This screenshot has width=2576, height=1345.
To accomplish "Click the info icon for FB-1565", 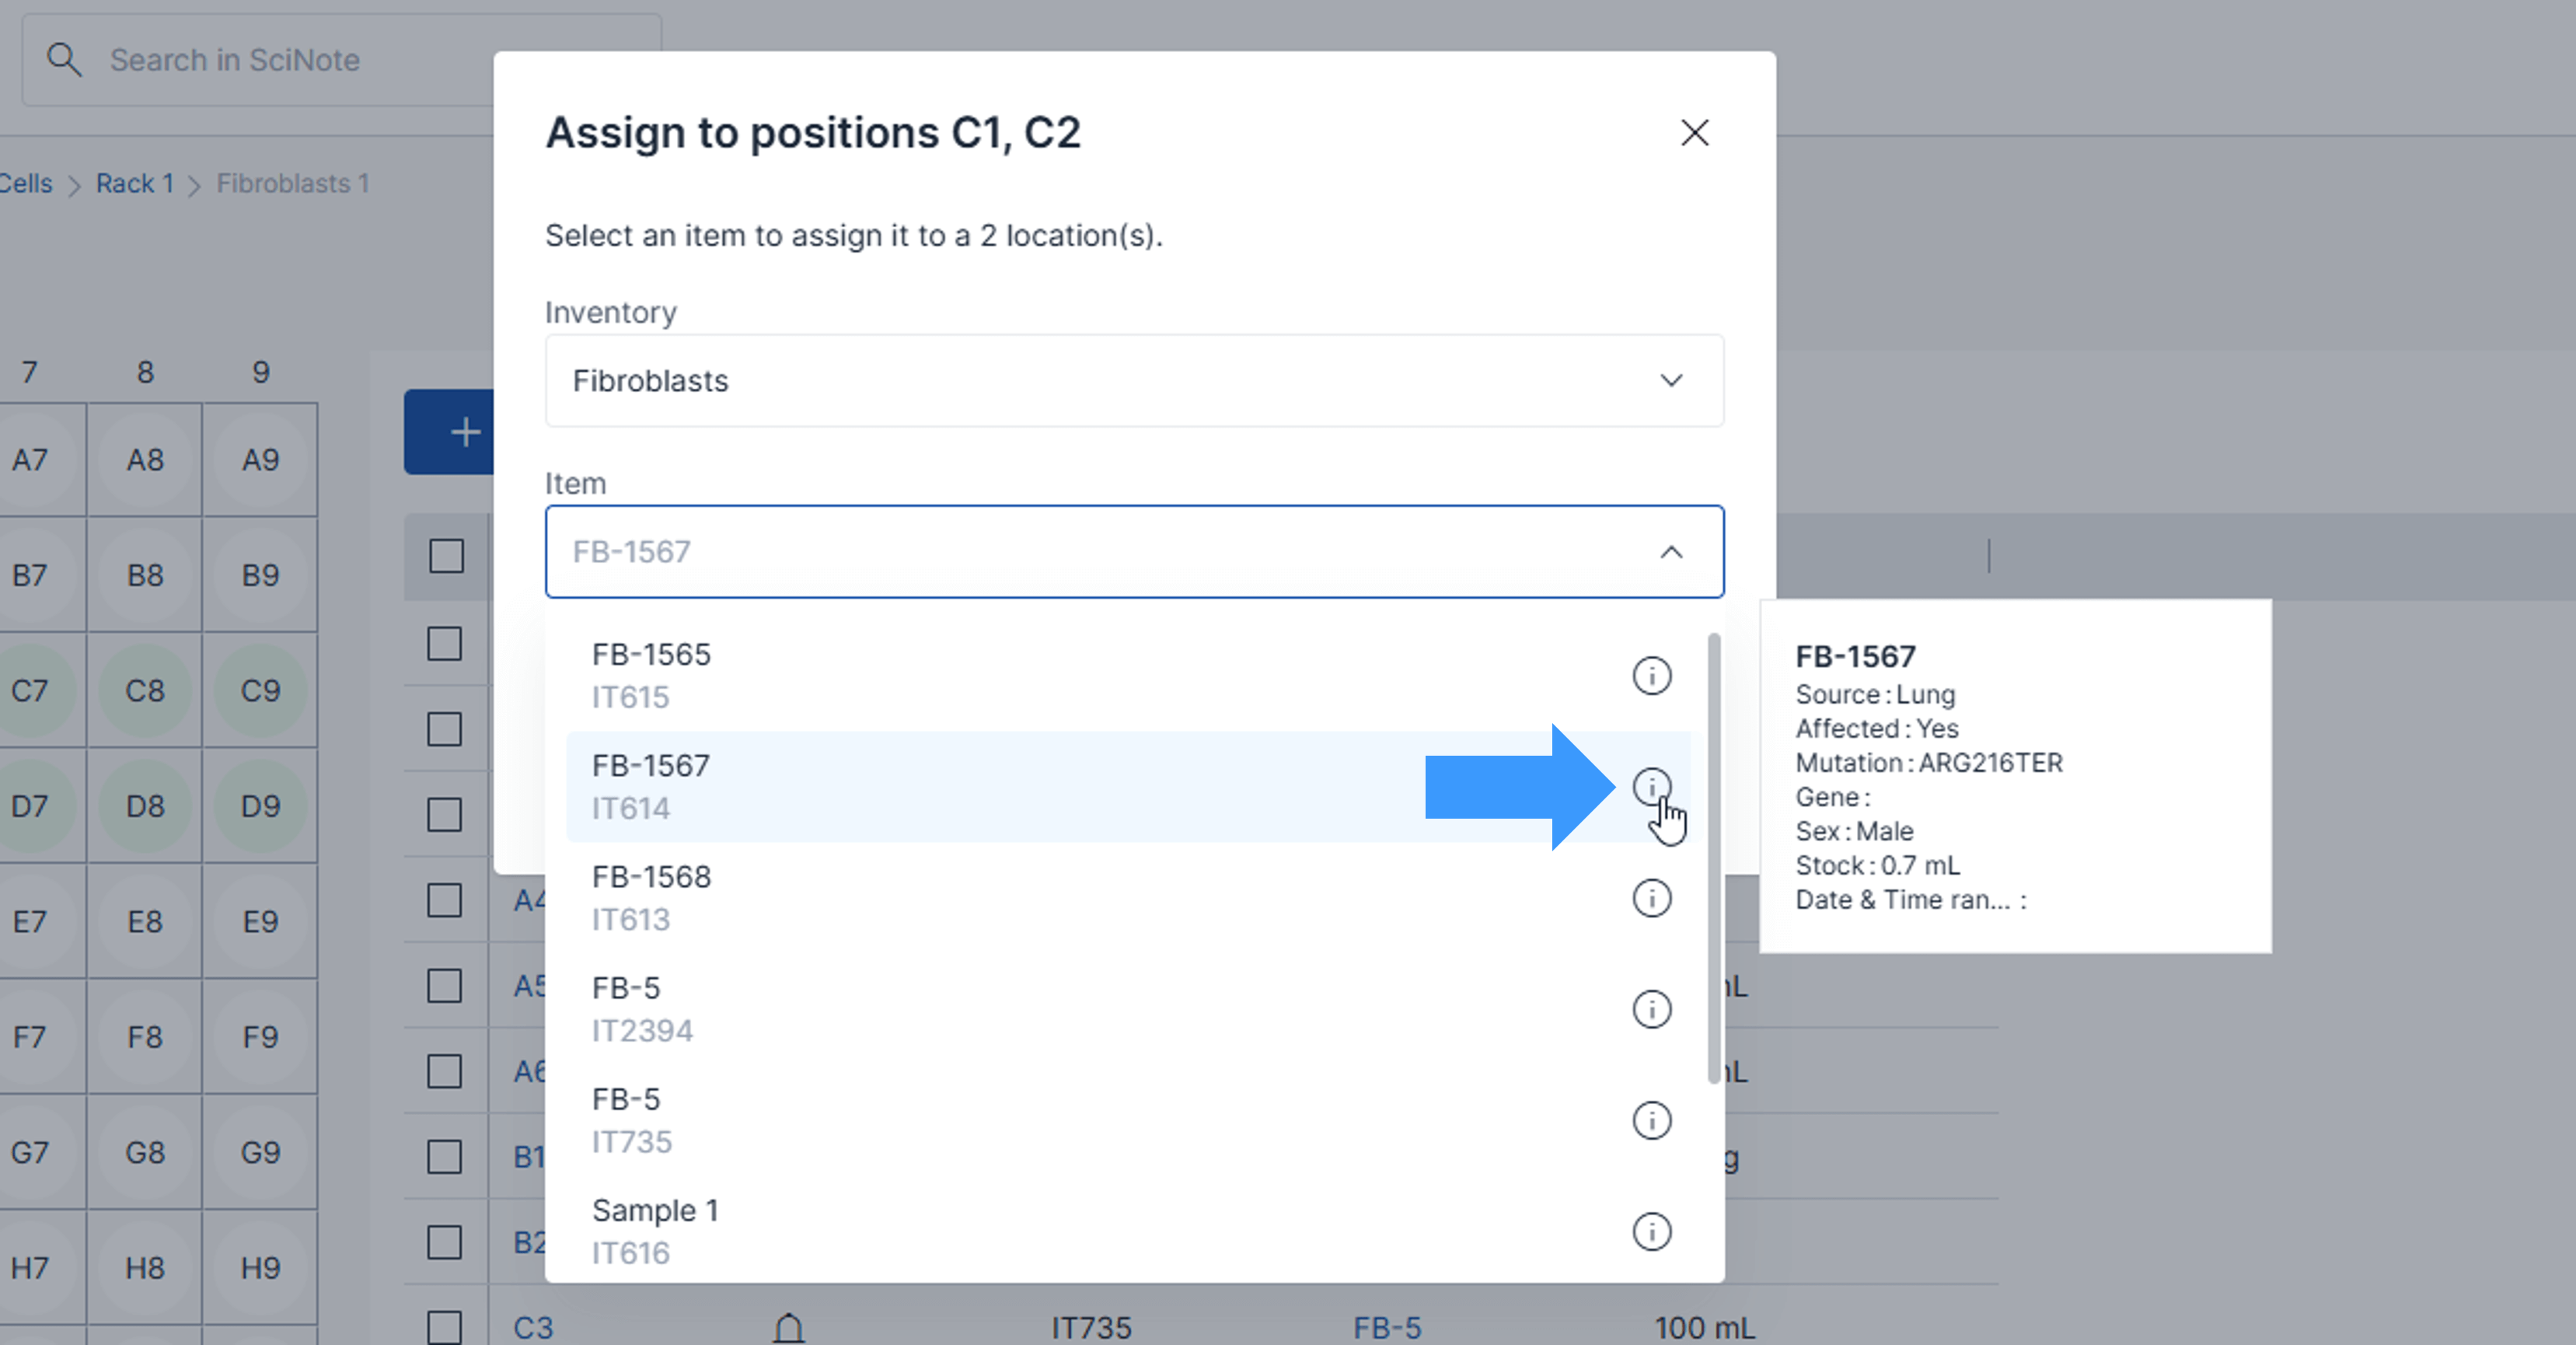I will 1651,676.
